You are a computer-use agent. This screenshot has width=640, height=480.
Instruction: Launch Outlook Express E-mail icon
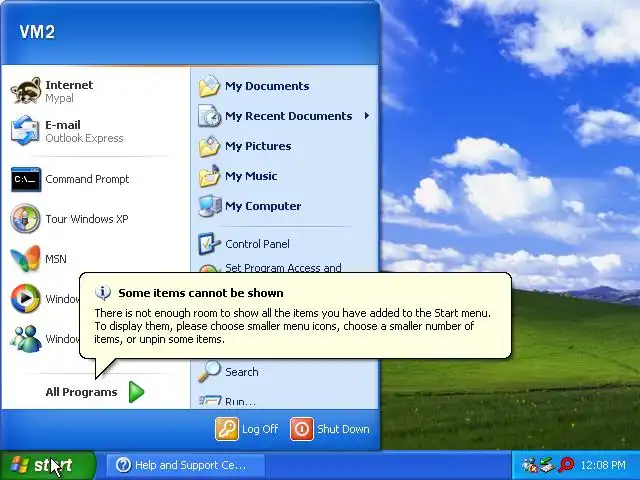[26, 131]
